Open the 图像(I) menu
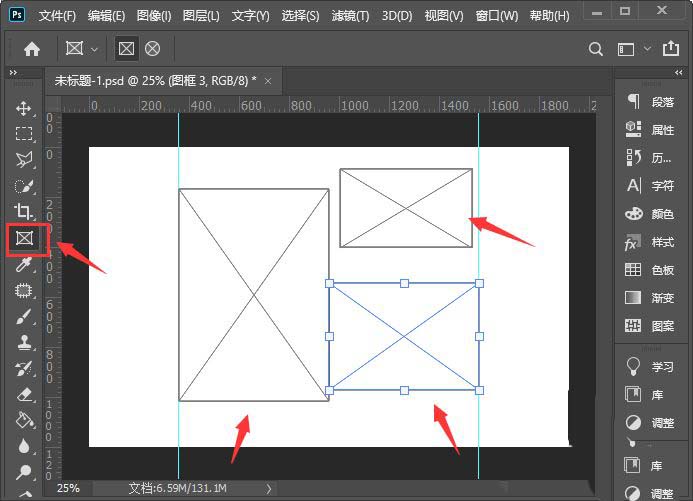Screen dimensions: 693x501 tap(154, 16)
